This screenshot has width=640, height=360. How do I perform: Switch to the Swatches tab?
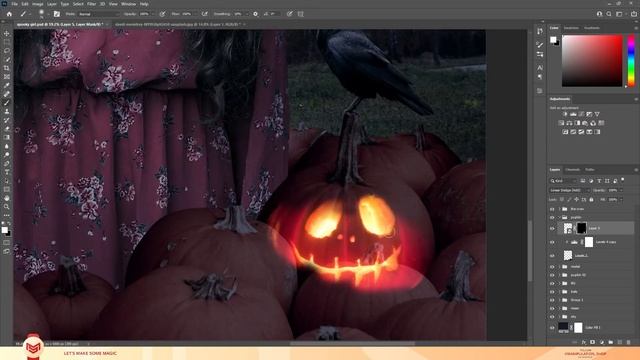pos(571,28)
